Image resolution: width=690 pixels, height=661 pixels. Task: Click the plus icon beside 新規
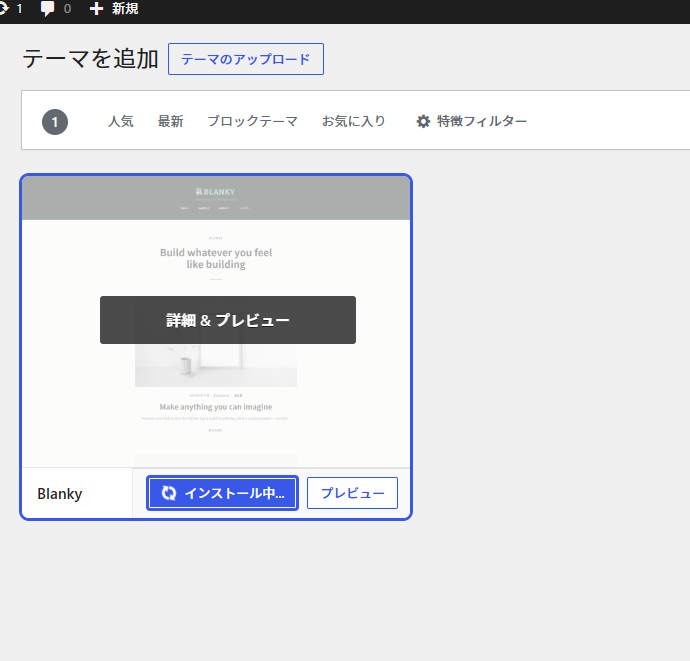pos(96,9)
